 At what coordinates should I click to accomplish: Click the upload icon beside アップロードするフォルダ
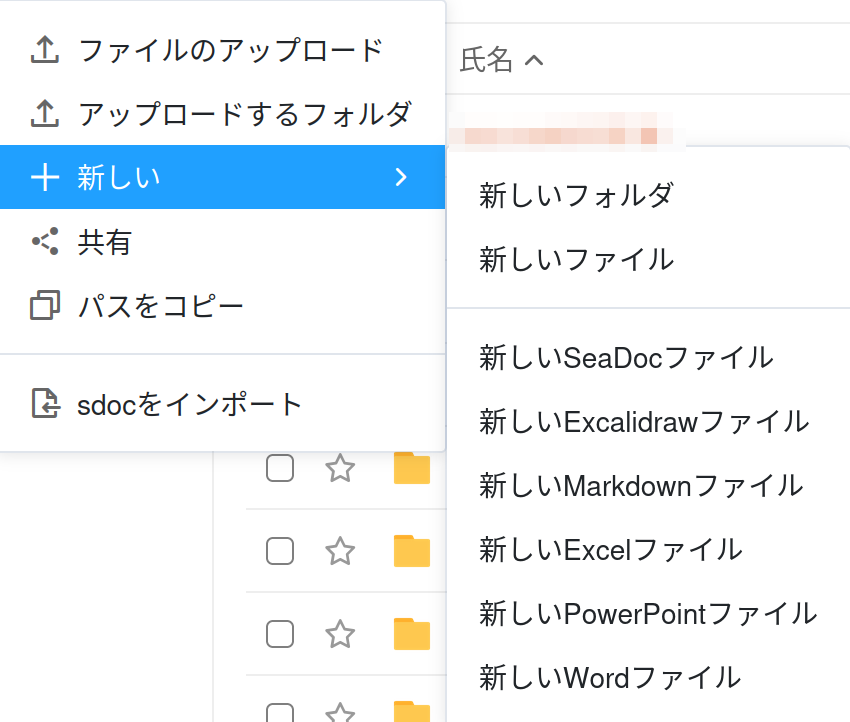[45, 114]
